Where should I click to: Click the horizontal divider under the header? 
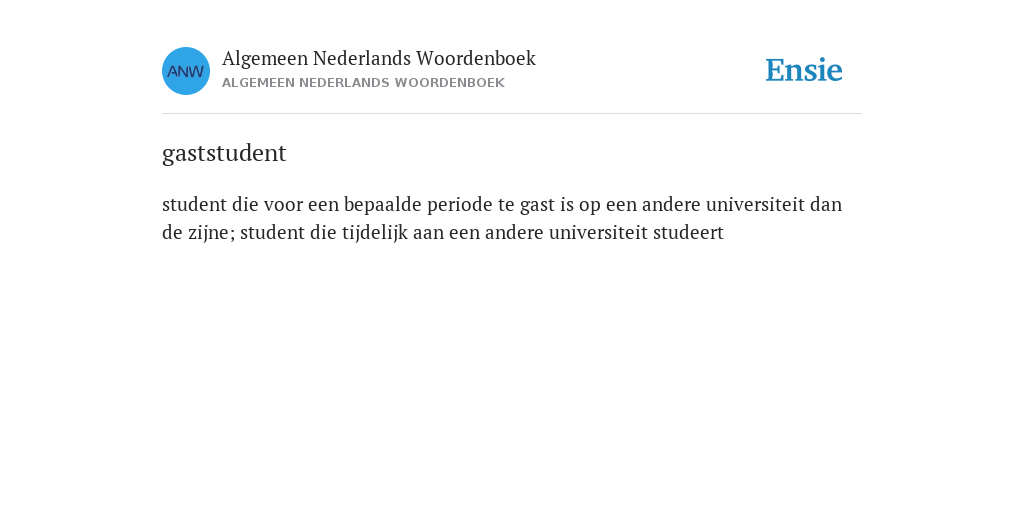512,114
